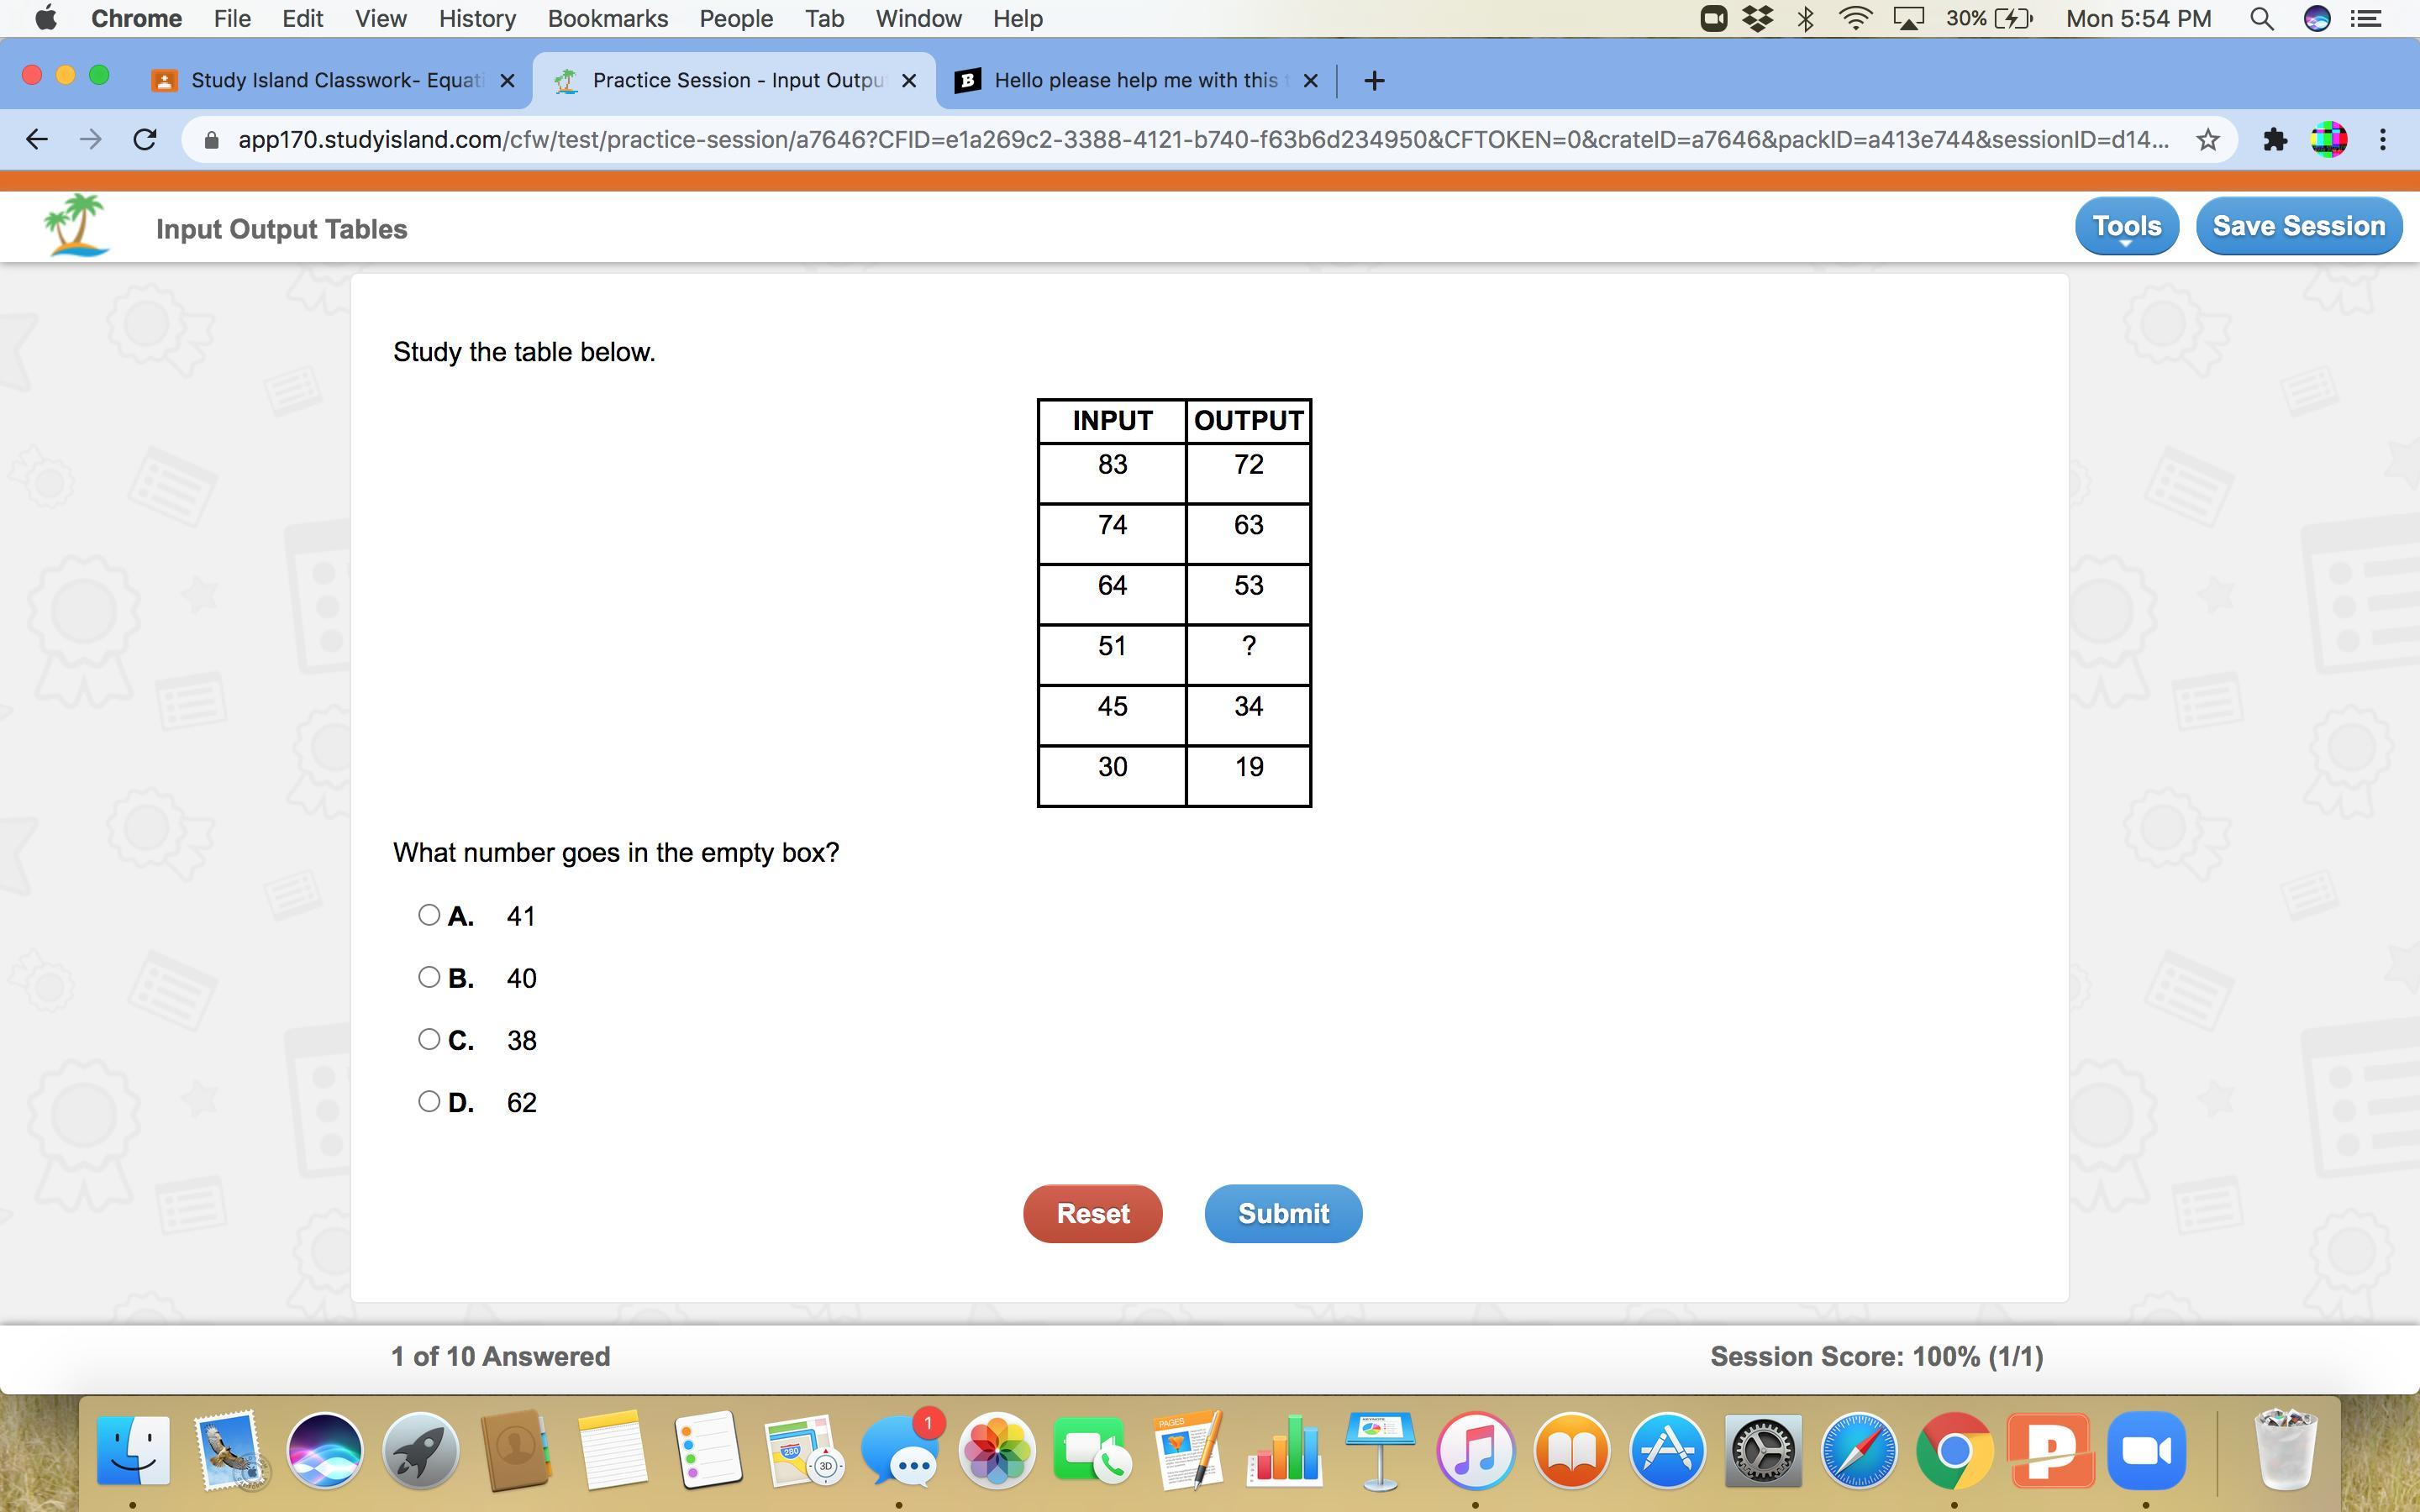Open Chrome three-dot menu
Viewport: 2420px width, 1512px height.
click(2383, 140)
